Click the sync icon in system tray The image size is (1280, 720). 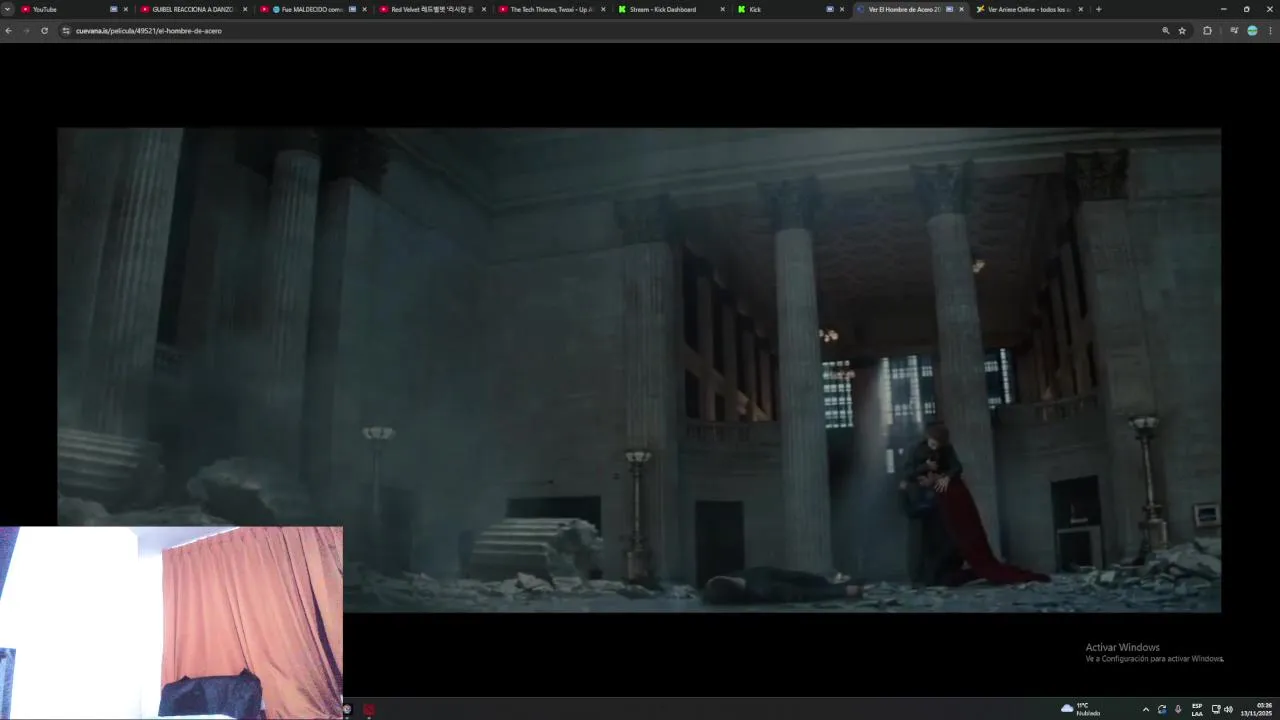point(1161,709)
